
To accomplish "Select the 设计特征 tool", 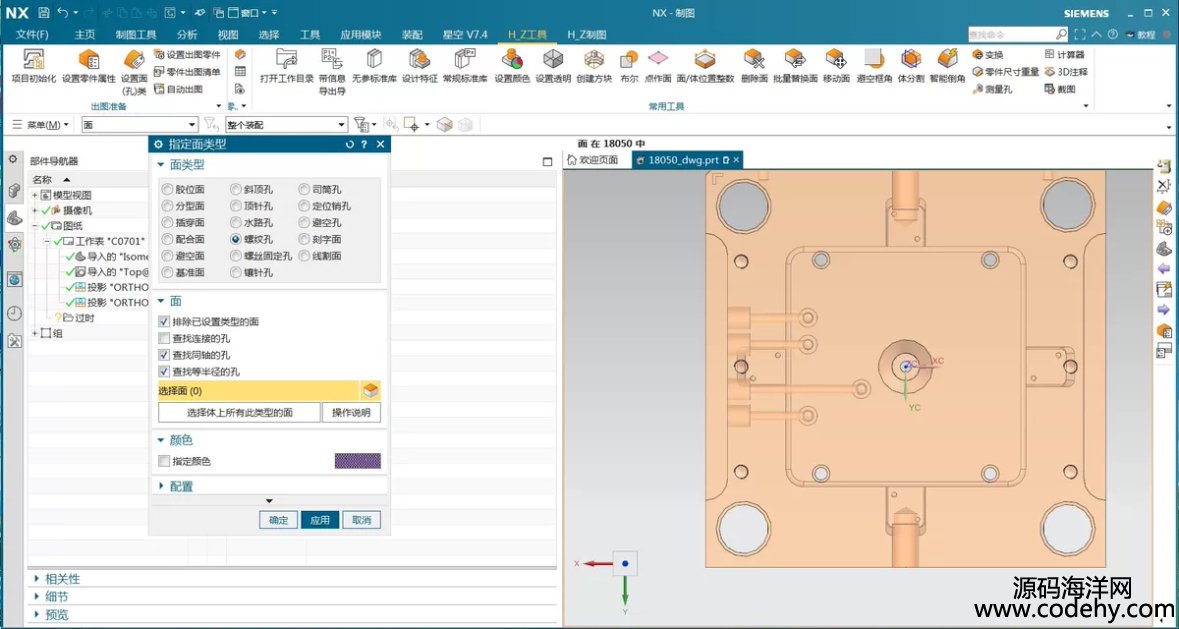I will coord(420,65).
